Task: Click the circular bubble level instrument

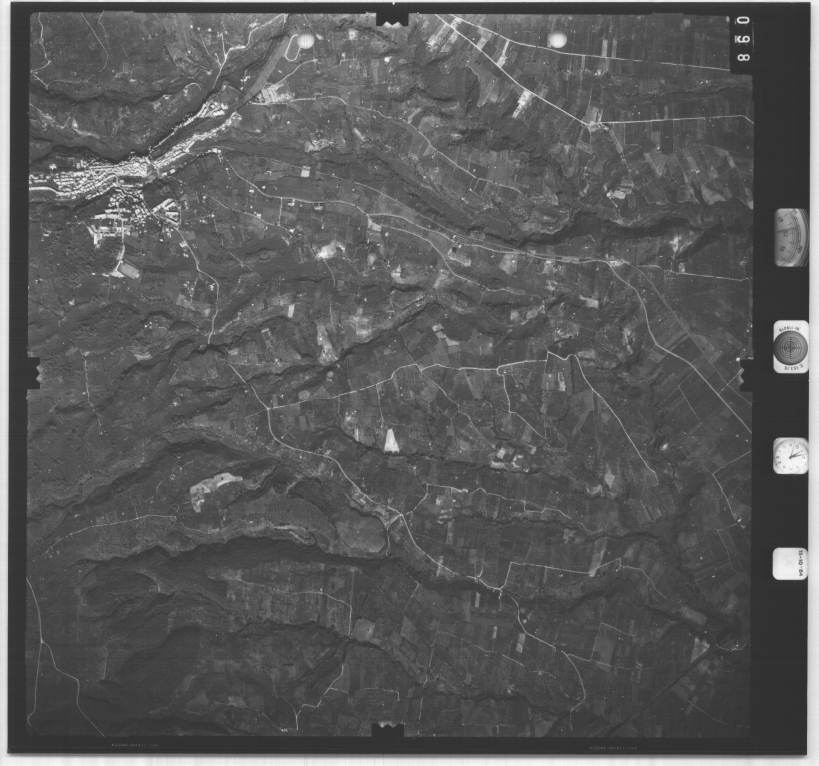Action: coord(790,348)
